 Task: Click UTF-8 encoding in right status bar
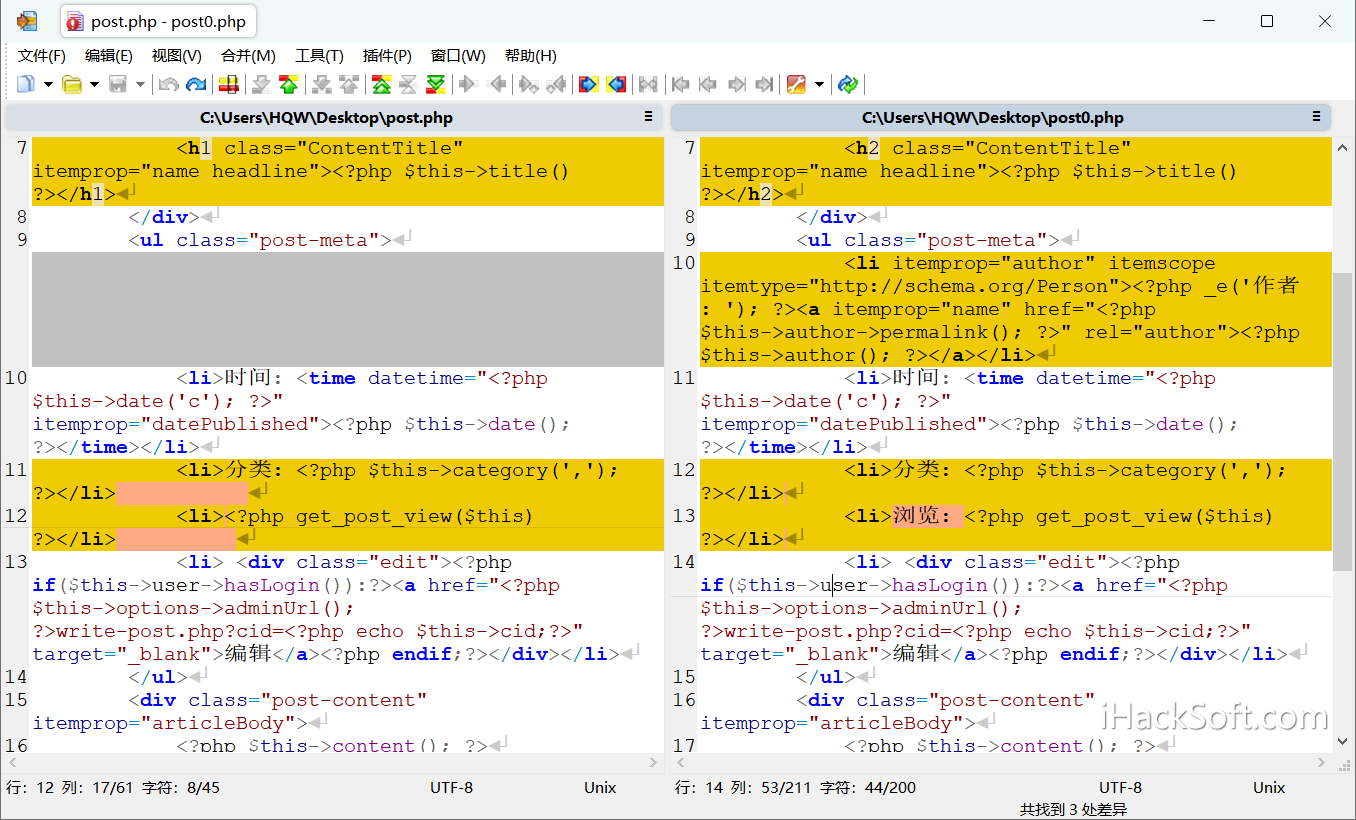click(1120, 788)
